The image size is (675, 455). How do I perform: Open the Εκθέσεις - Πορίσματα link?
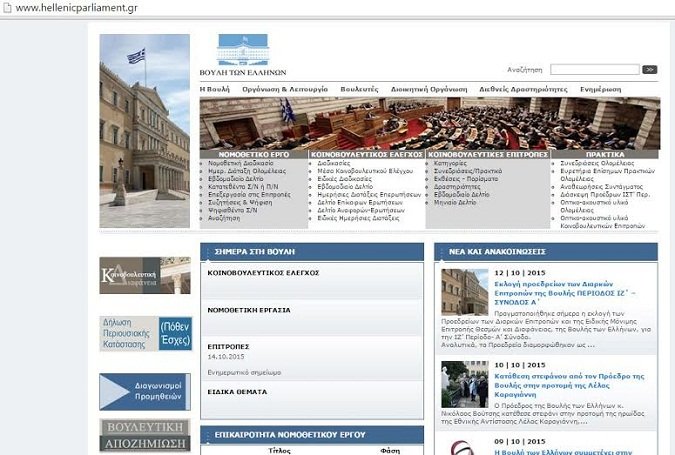466,179
